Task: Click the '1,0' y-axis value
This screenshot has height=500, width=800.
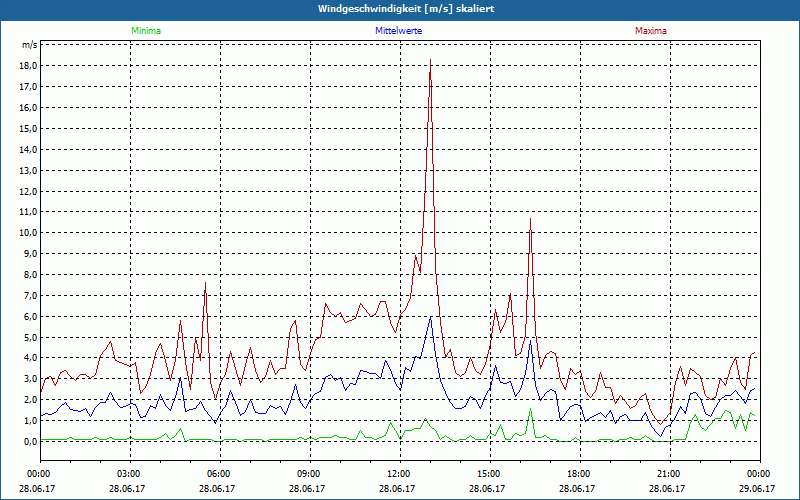Action: [x=30, y=420]
